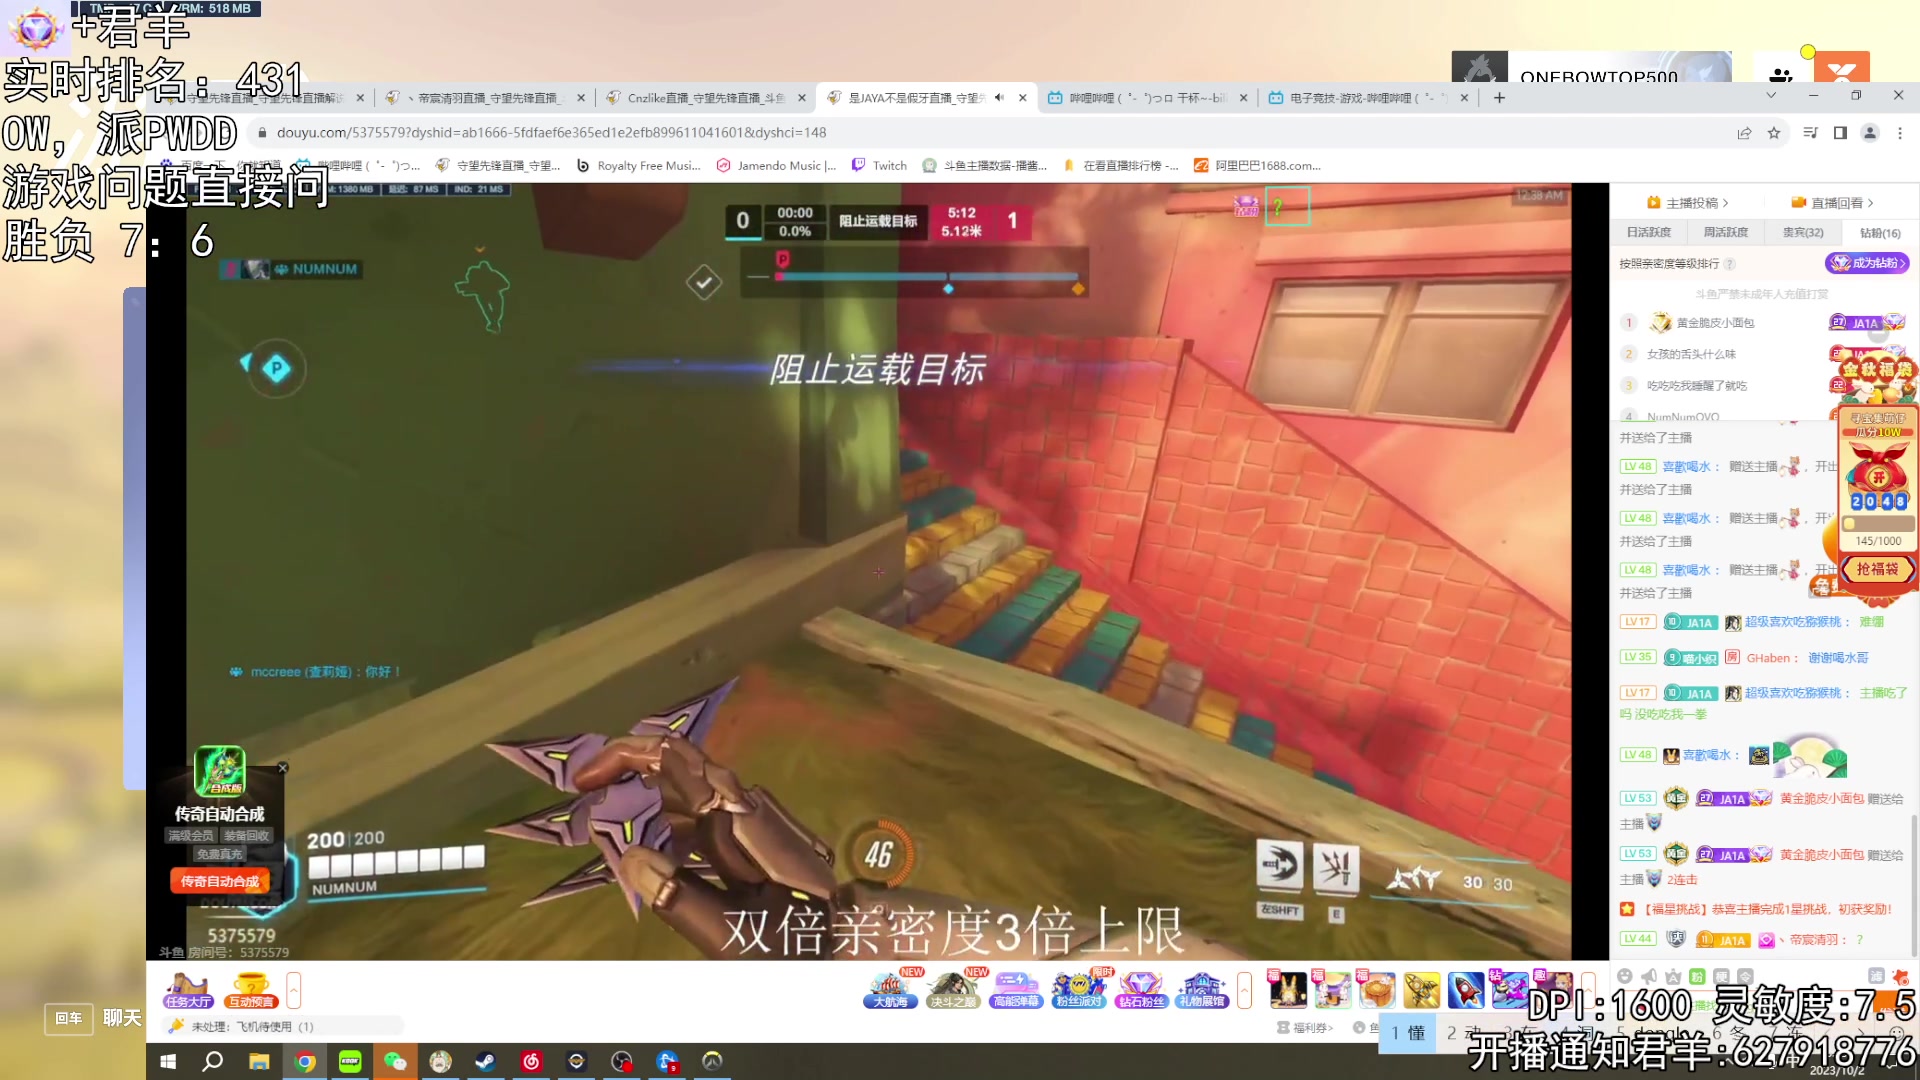Open Steam from the taskbar
Image resolution: width=1920 pixels, height=1080 pixels.
[485, 1061]
